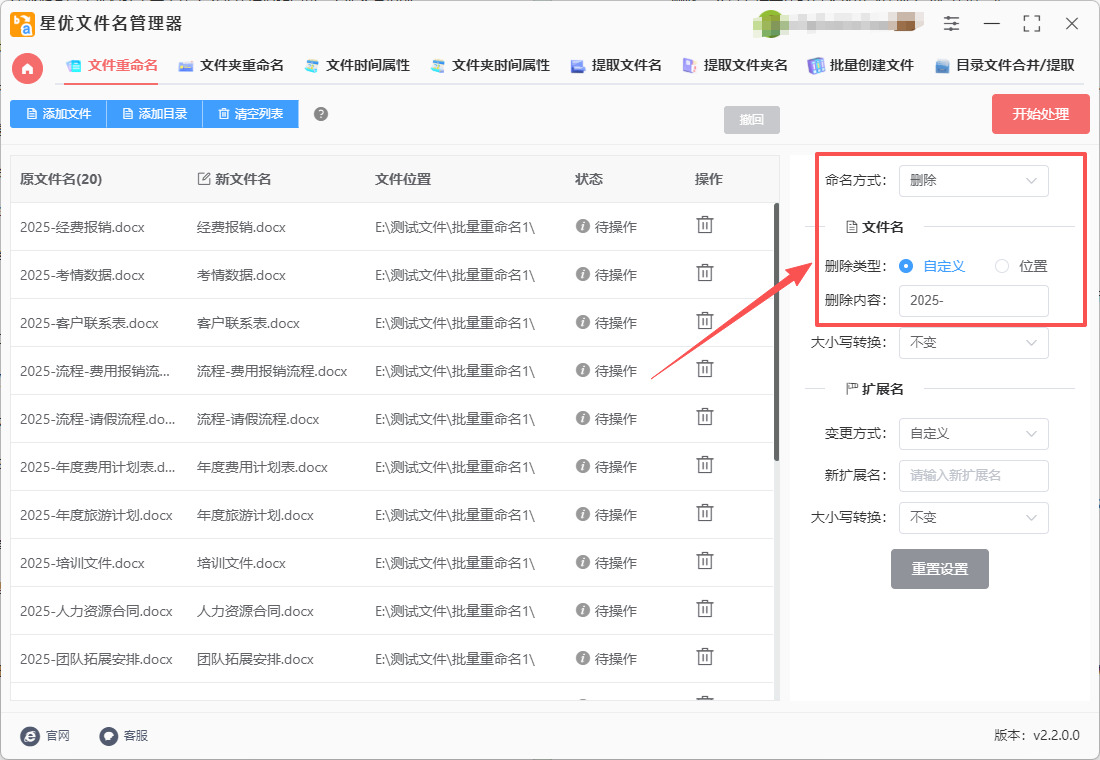This screenshot has width=1100, height=760.
Task: Click the 新扩展名 input field
Action: point(974,476)
